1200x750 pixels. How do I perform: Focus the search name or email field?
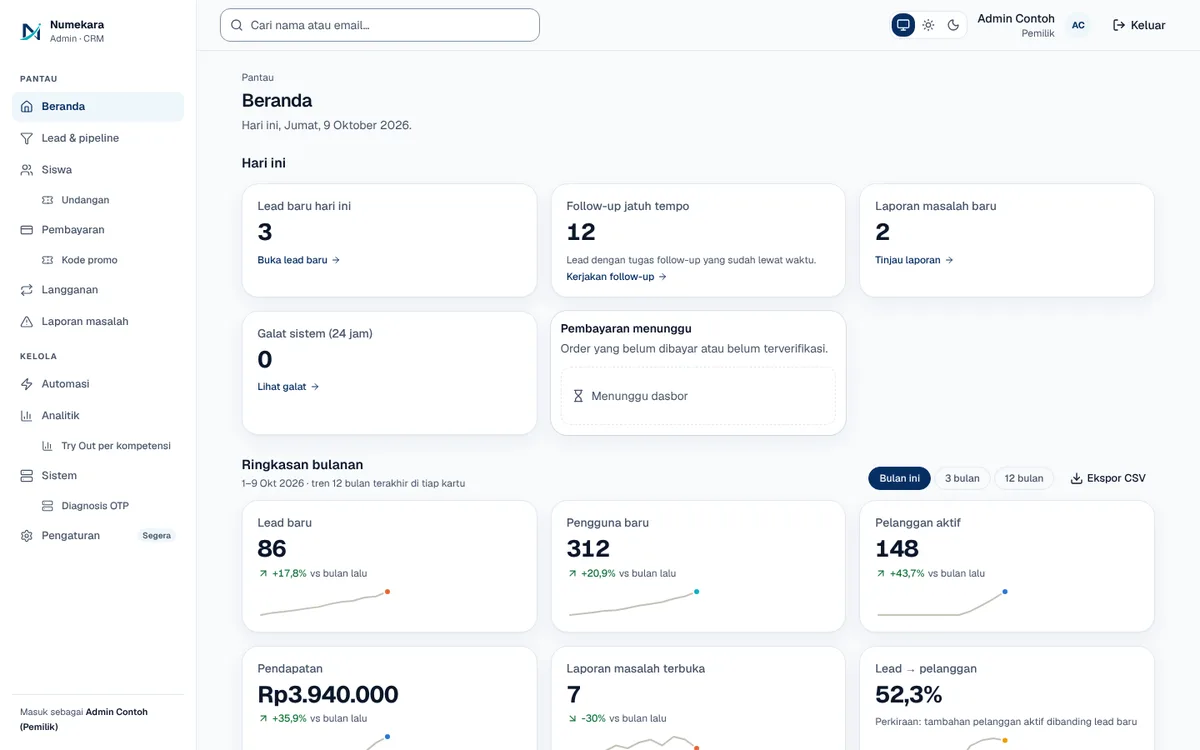click(380, 25)
